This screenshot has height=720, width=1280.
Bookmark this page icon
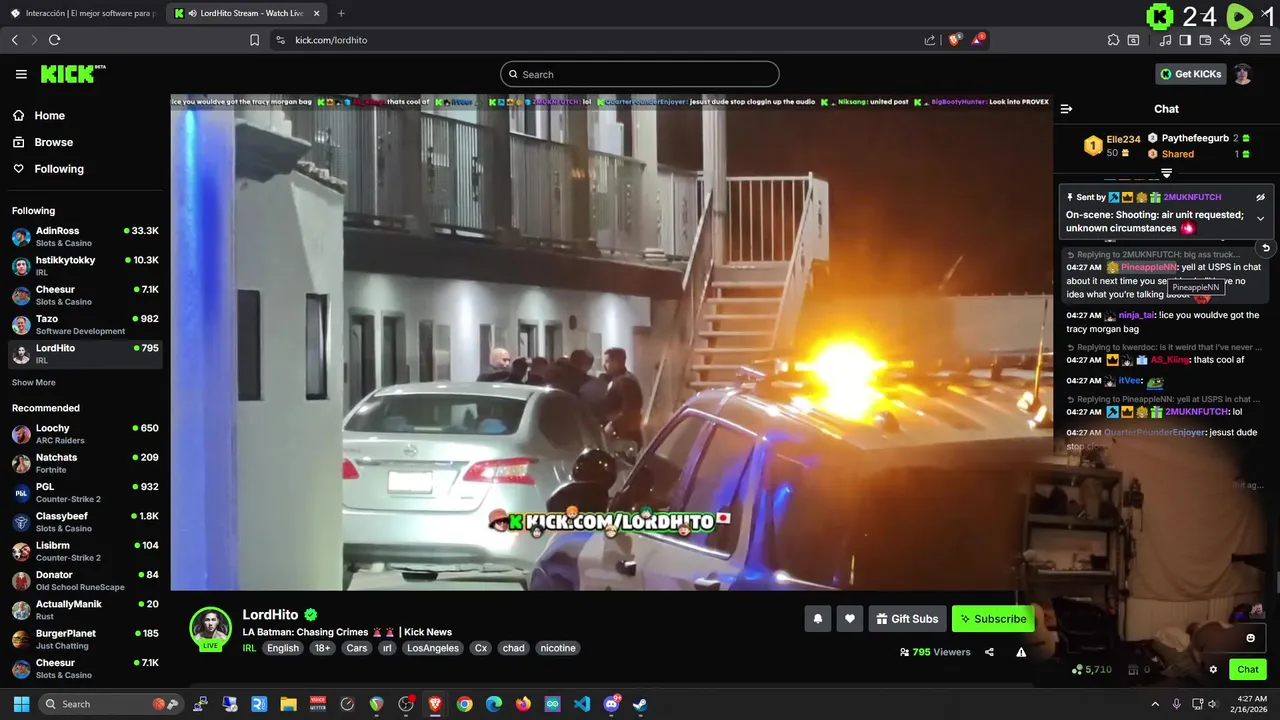click(254, 40)
